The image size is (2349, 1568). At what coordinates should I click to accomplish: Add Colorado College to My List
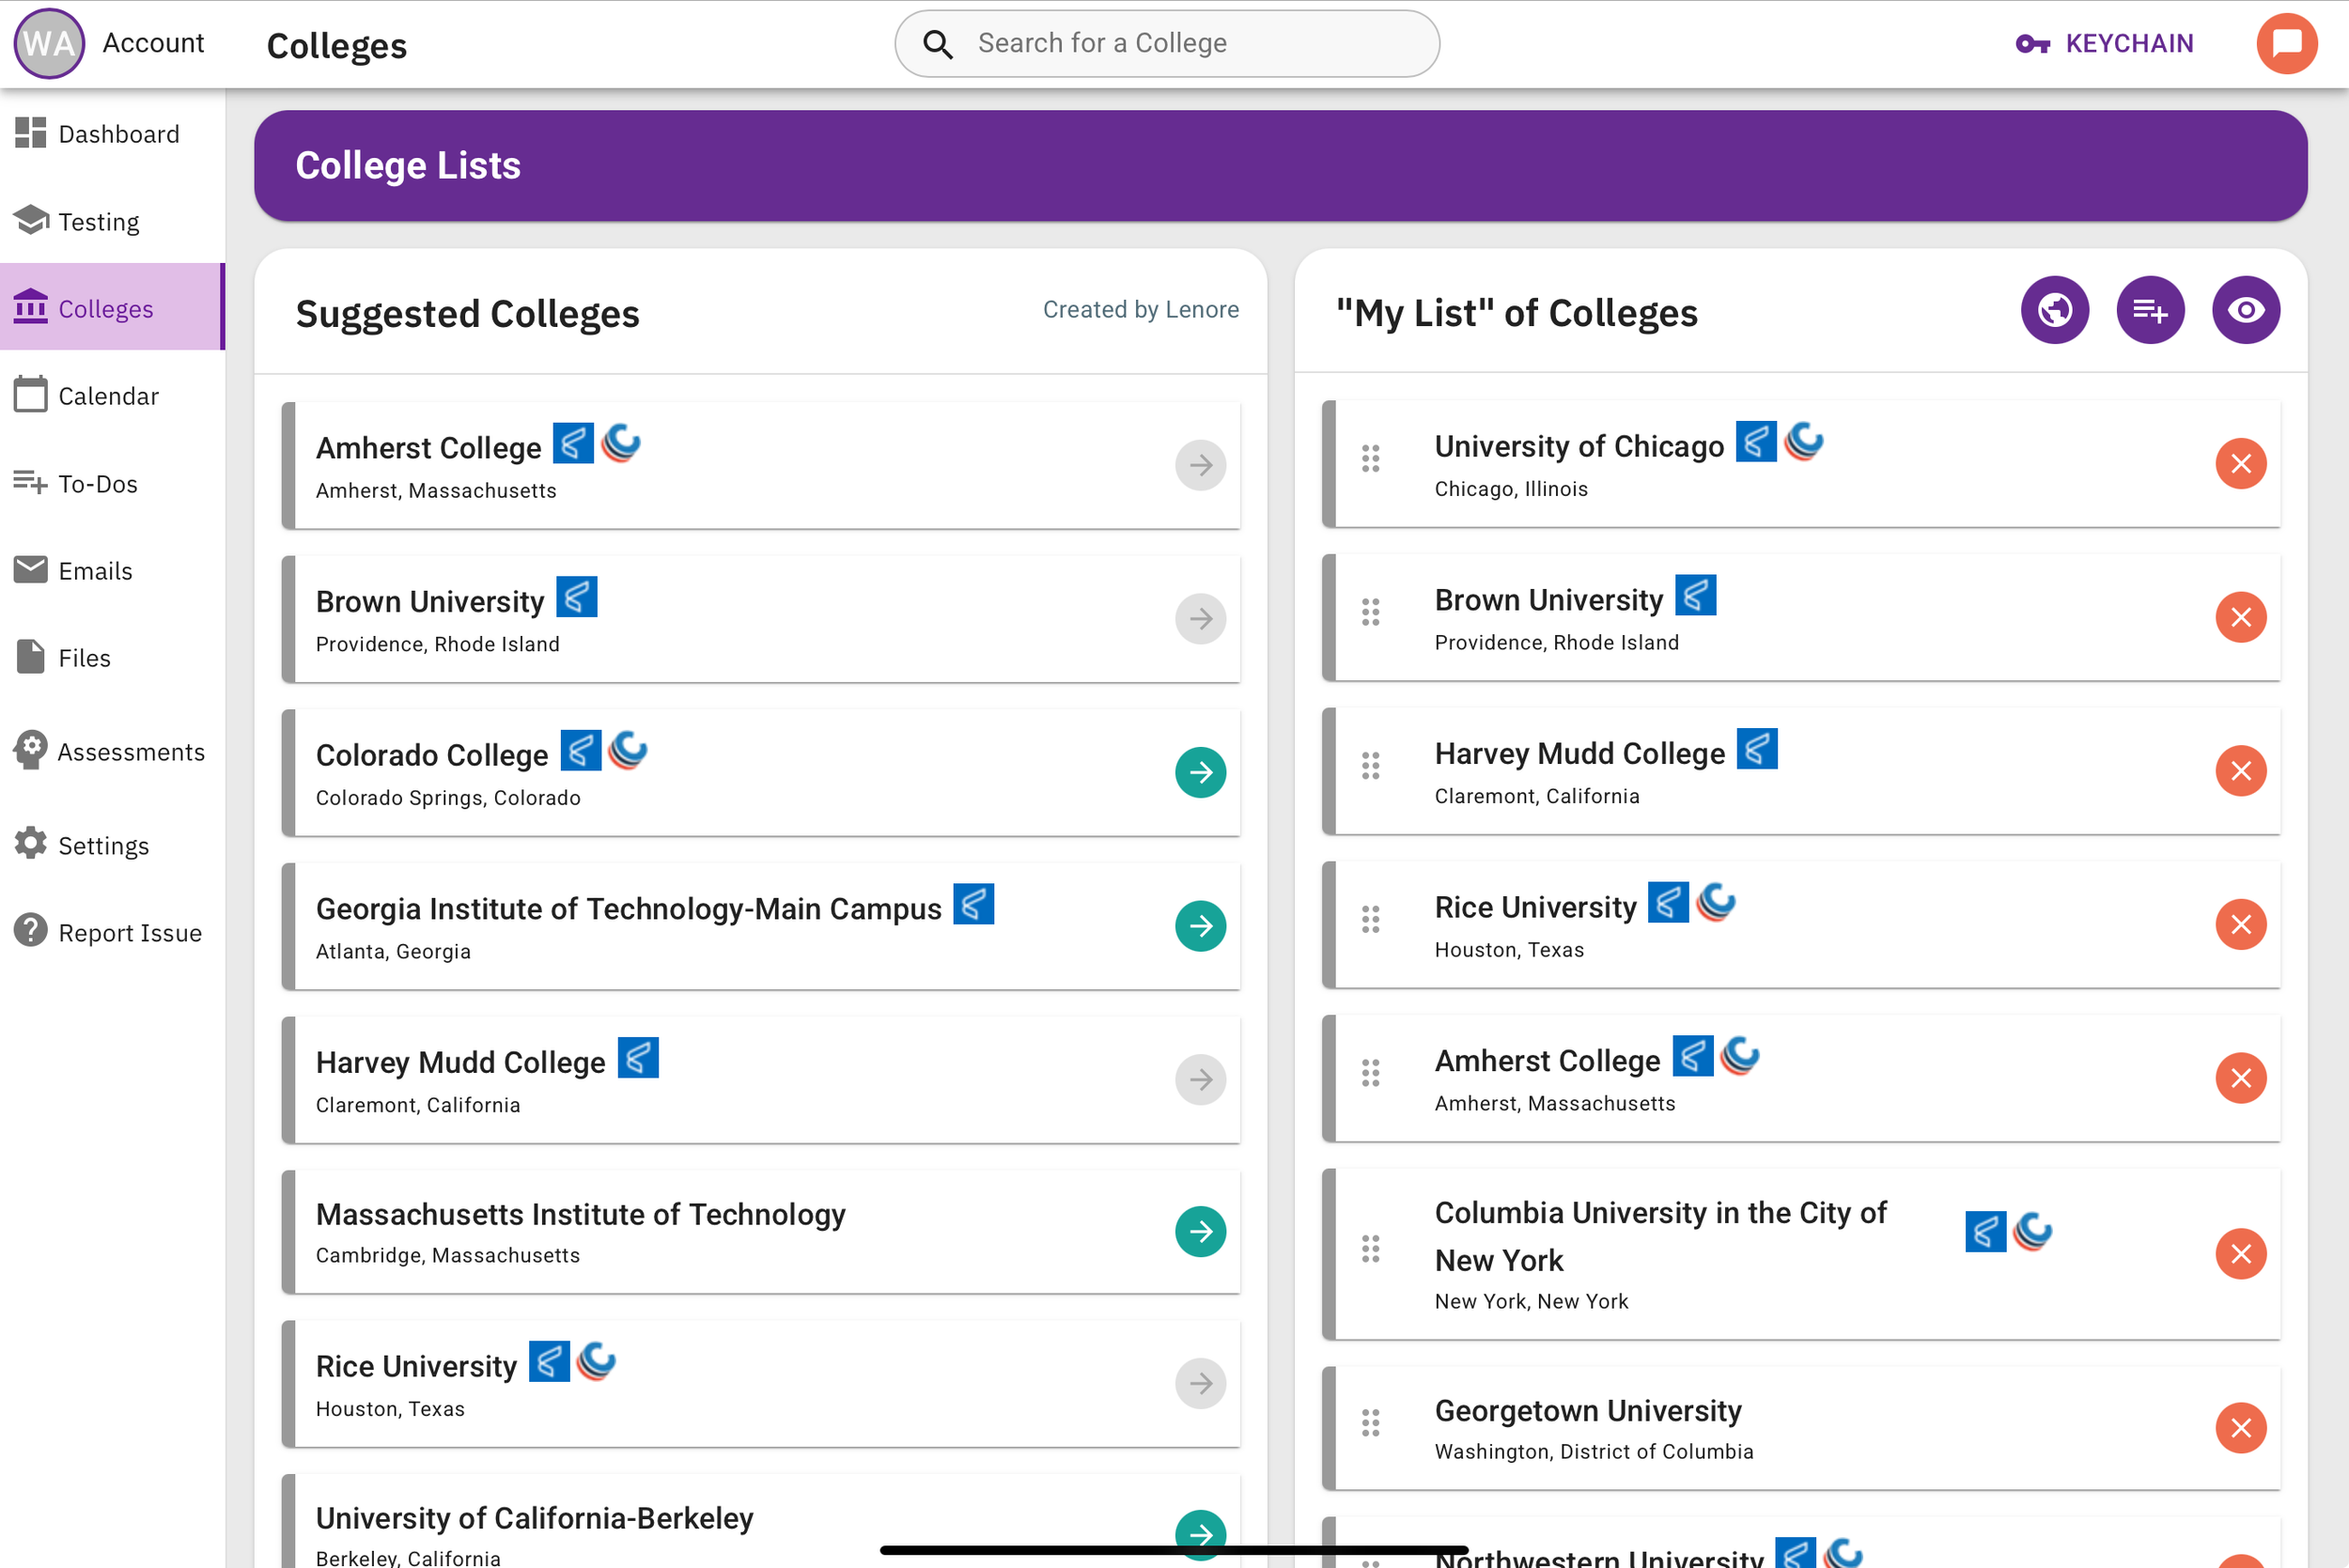(x=1200, y=772)
